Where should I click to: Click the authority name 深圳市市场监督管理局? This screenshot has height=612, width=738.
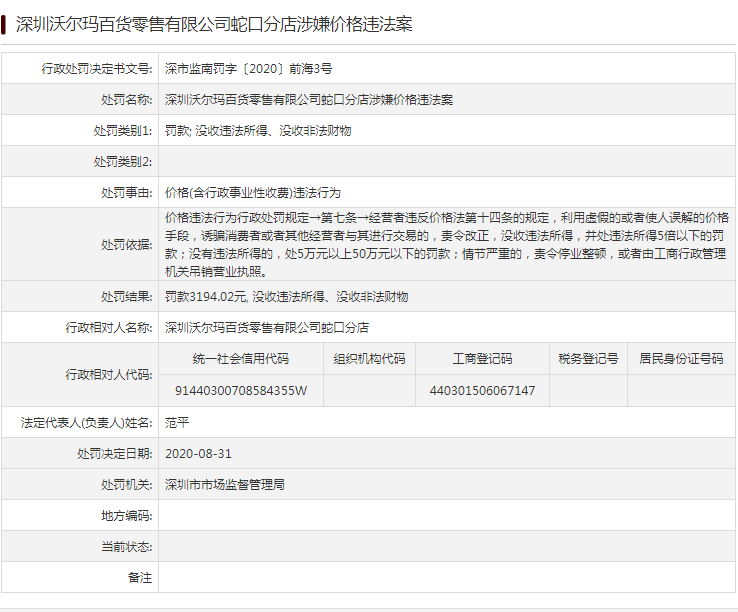pyautogui.click(x=225, y=485)
